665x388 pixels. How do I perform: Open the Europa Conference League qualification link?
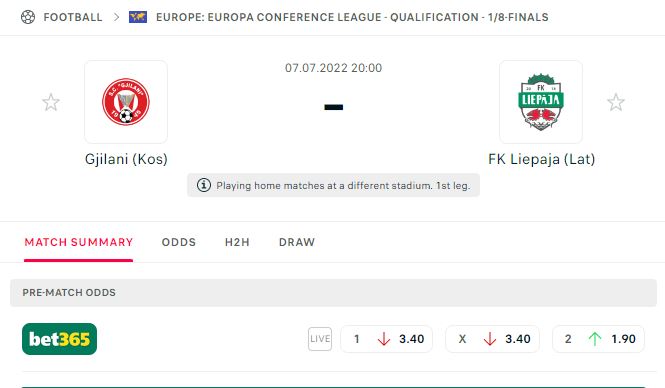[352, 17]
